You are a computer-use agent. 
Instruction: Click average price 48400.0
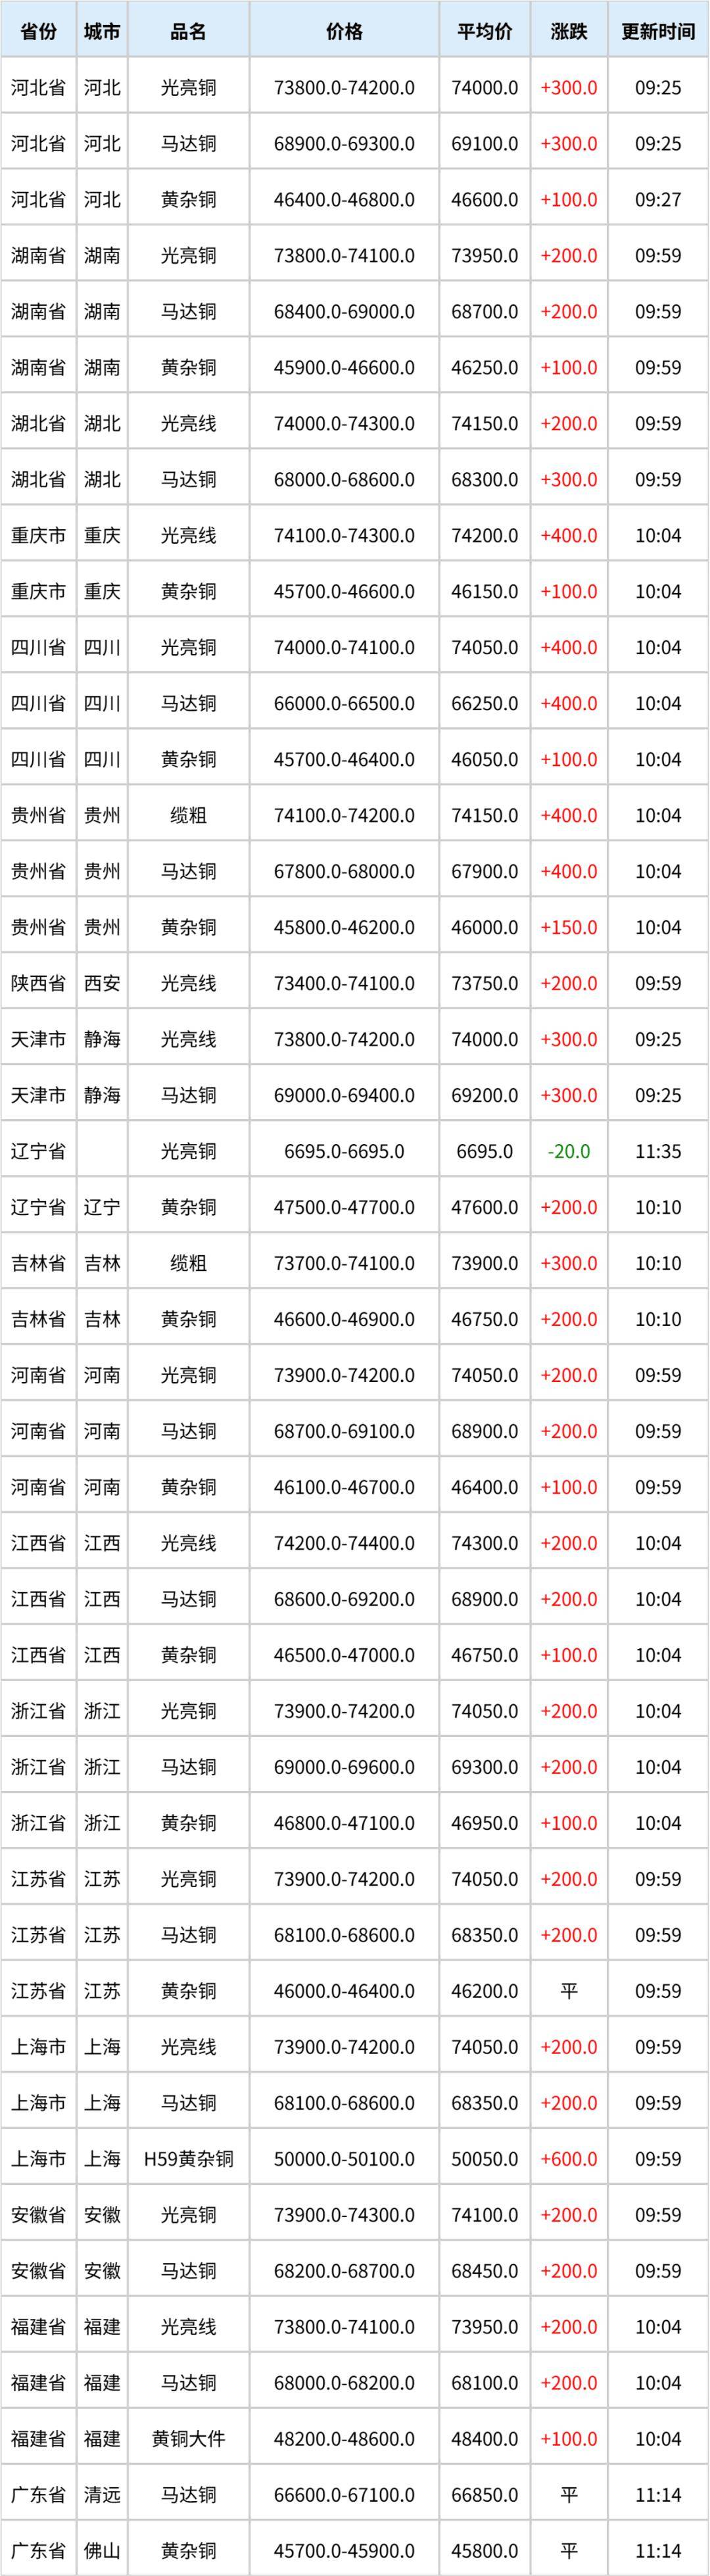[x=485, y=2440]
